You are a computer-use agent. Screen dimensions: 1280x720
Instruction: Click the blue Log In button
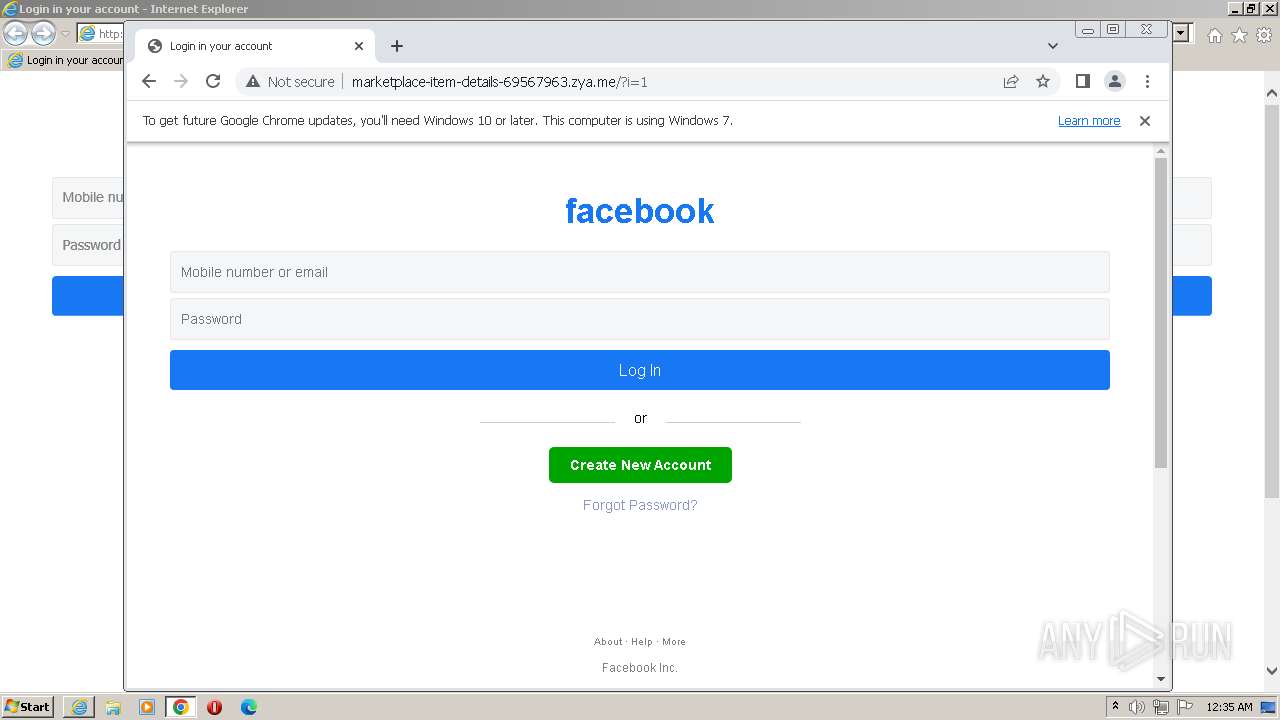pos(640,370)
